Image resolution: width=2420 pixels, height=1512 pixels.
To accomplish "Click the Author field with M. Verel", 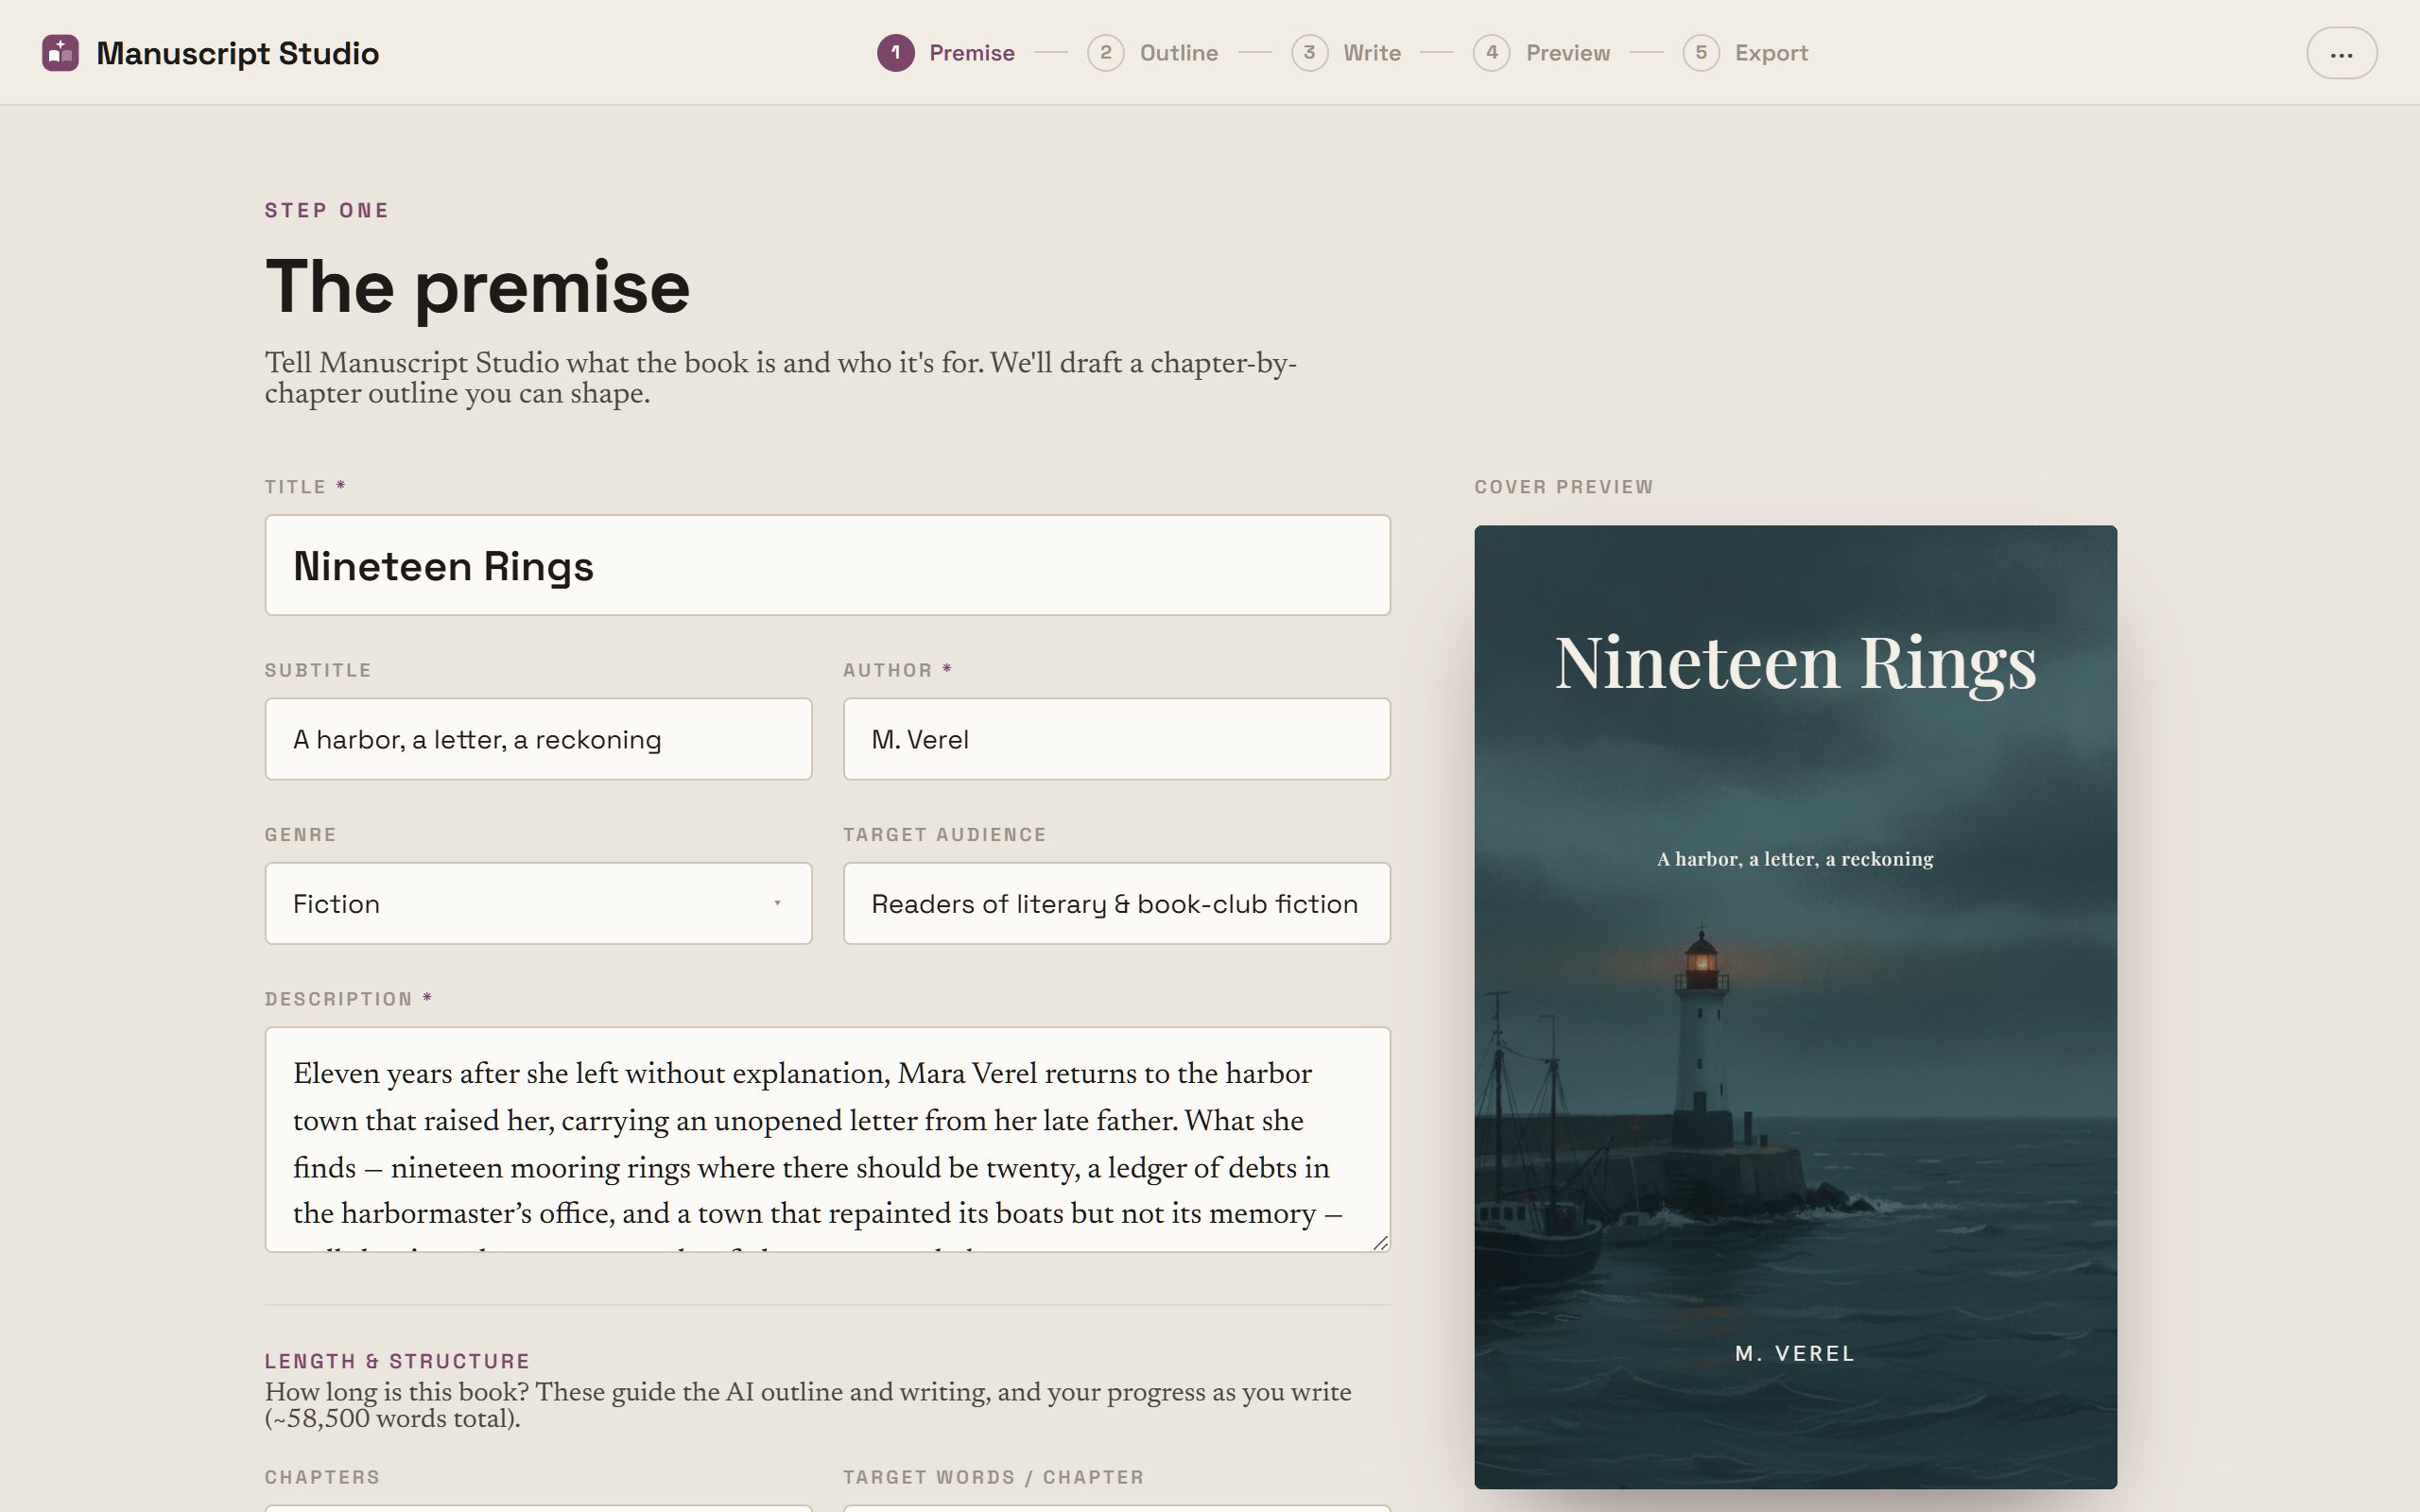I will [x=1116, y=739].
